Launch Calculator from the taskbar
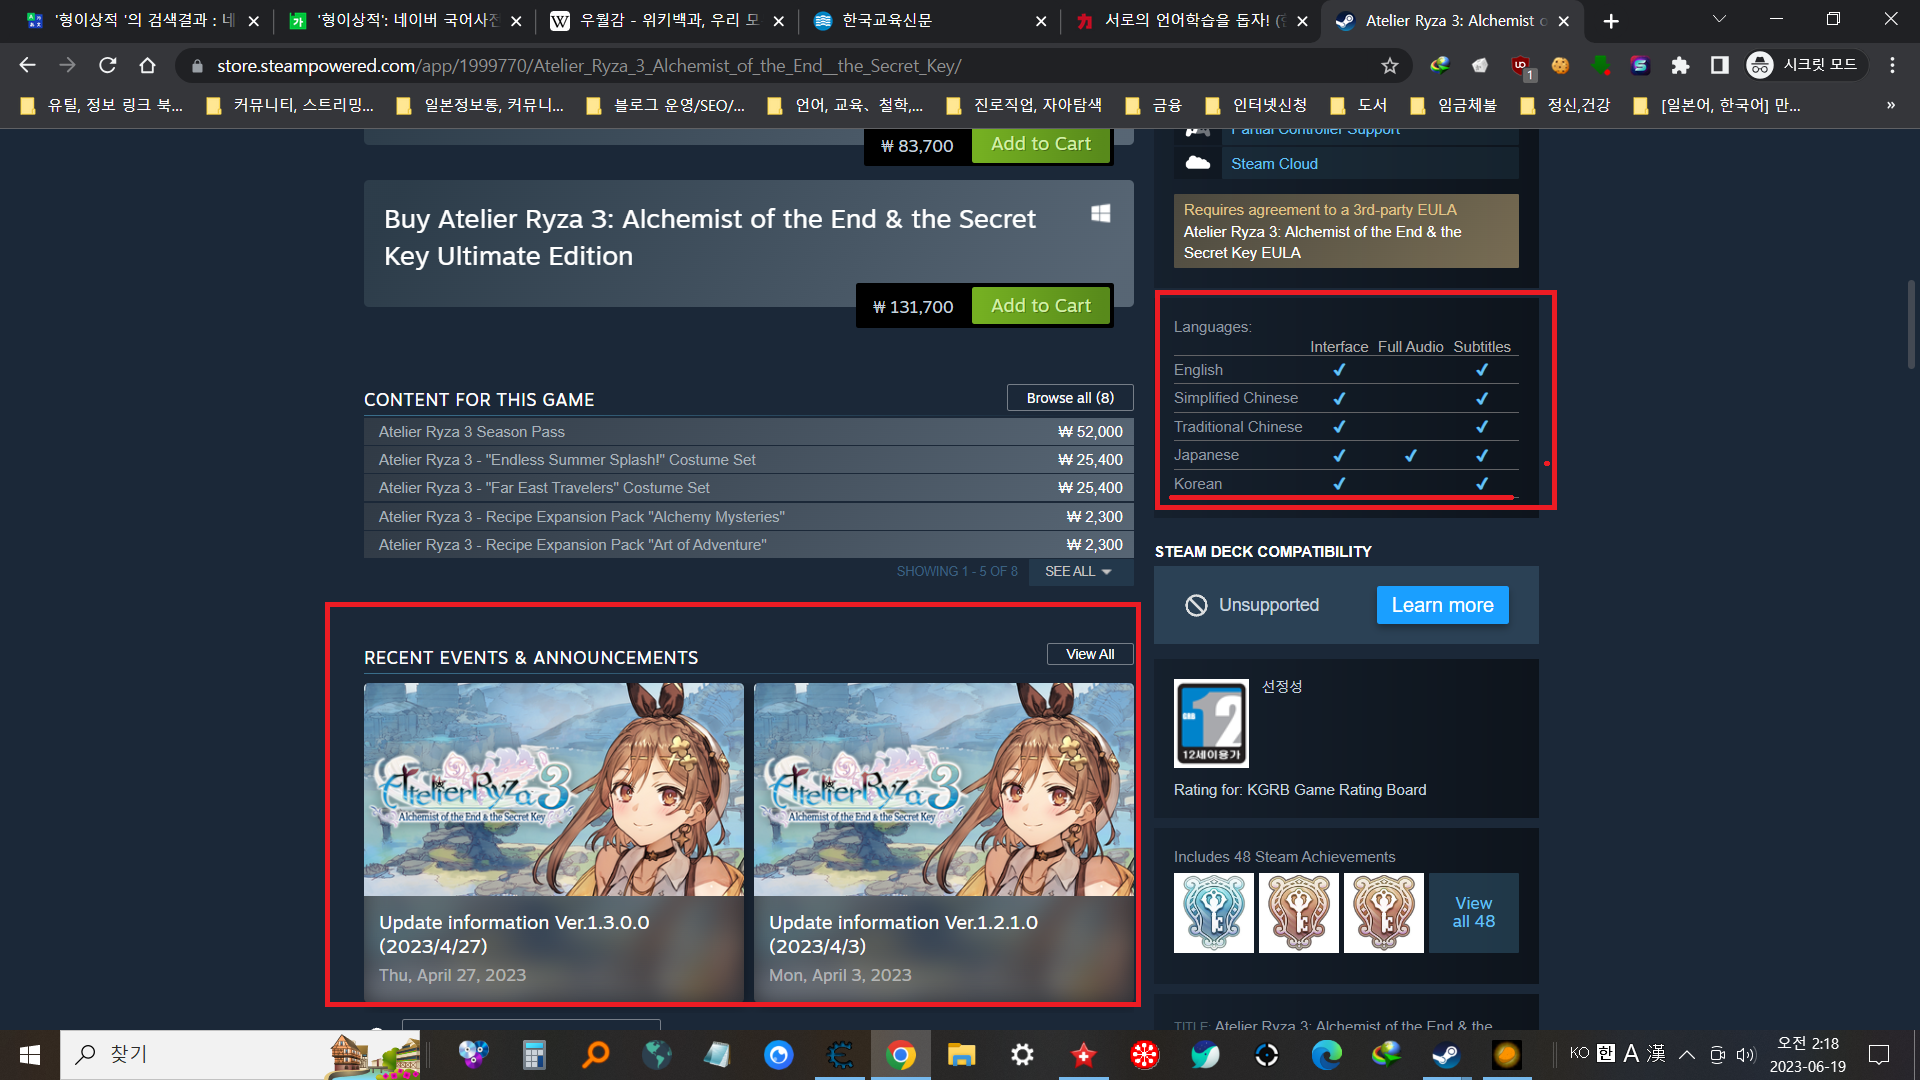This screenshot has height=1080, width=1920. (534, 1054)
